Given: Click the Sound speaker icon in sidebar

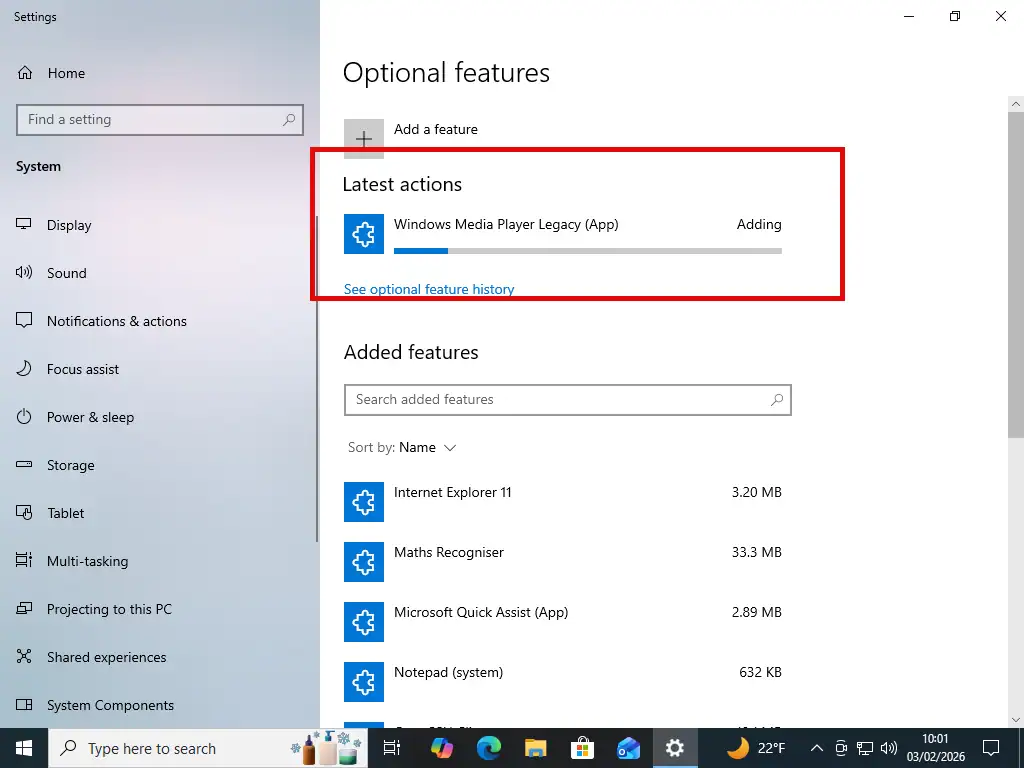Looking at the screenshot, I should (23, 273).
